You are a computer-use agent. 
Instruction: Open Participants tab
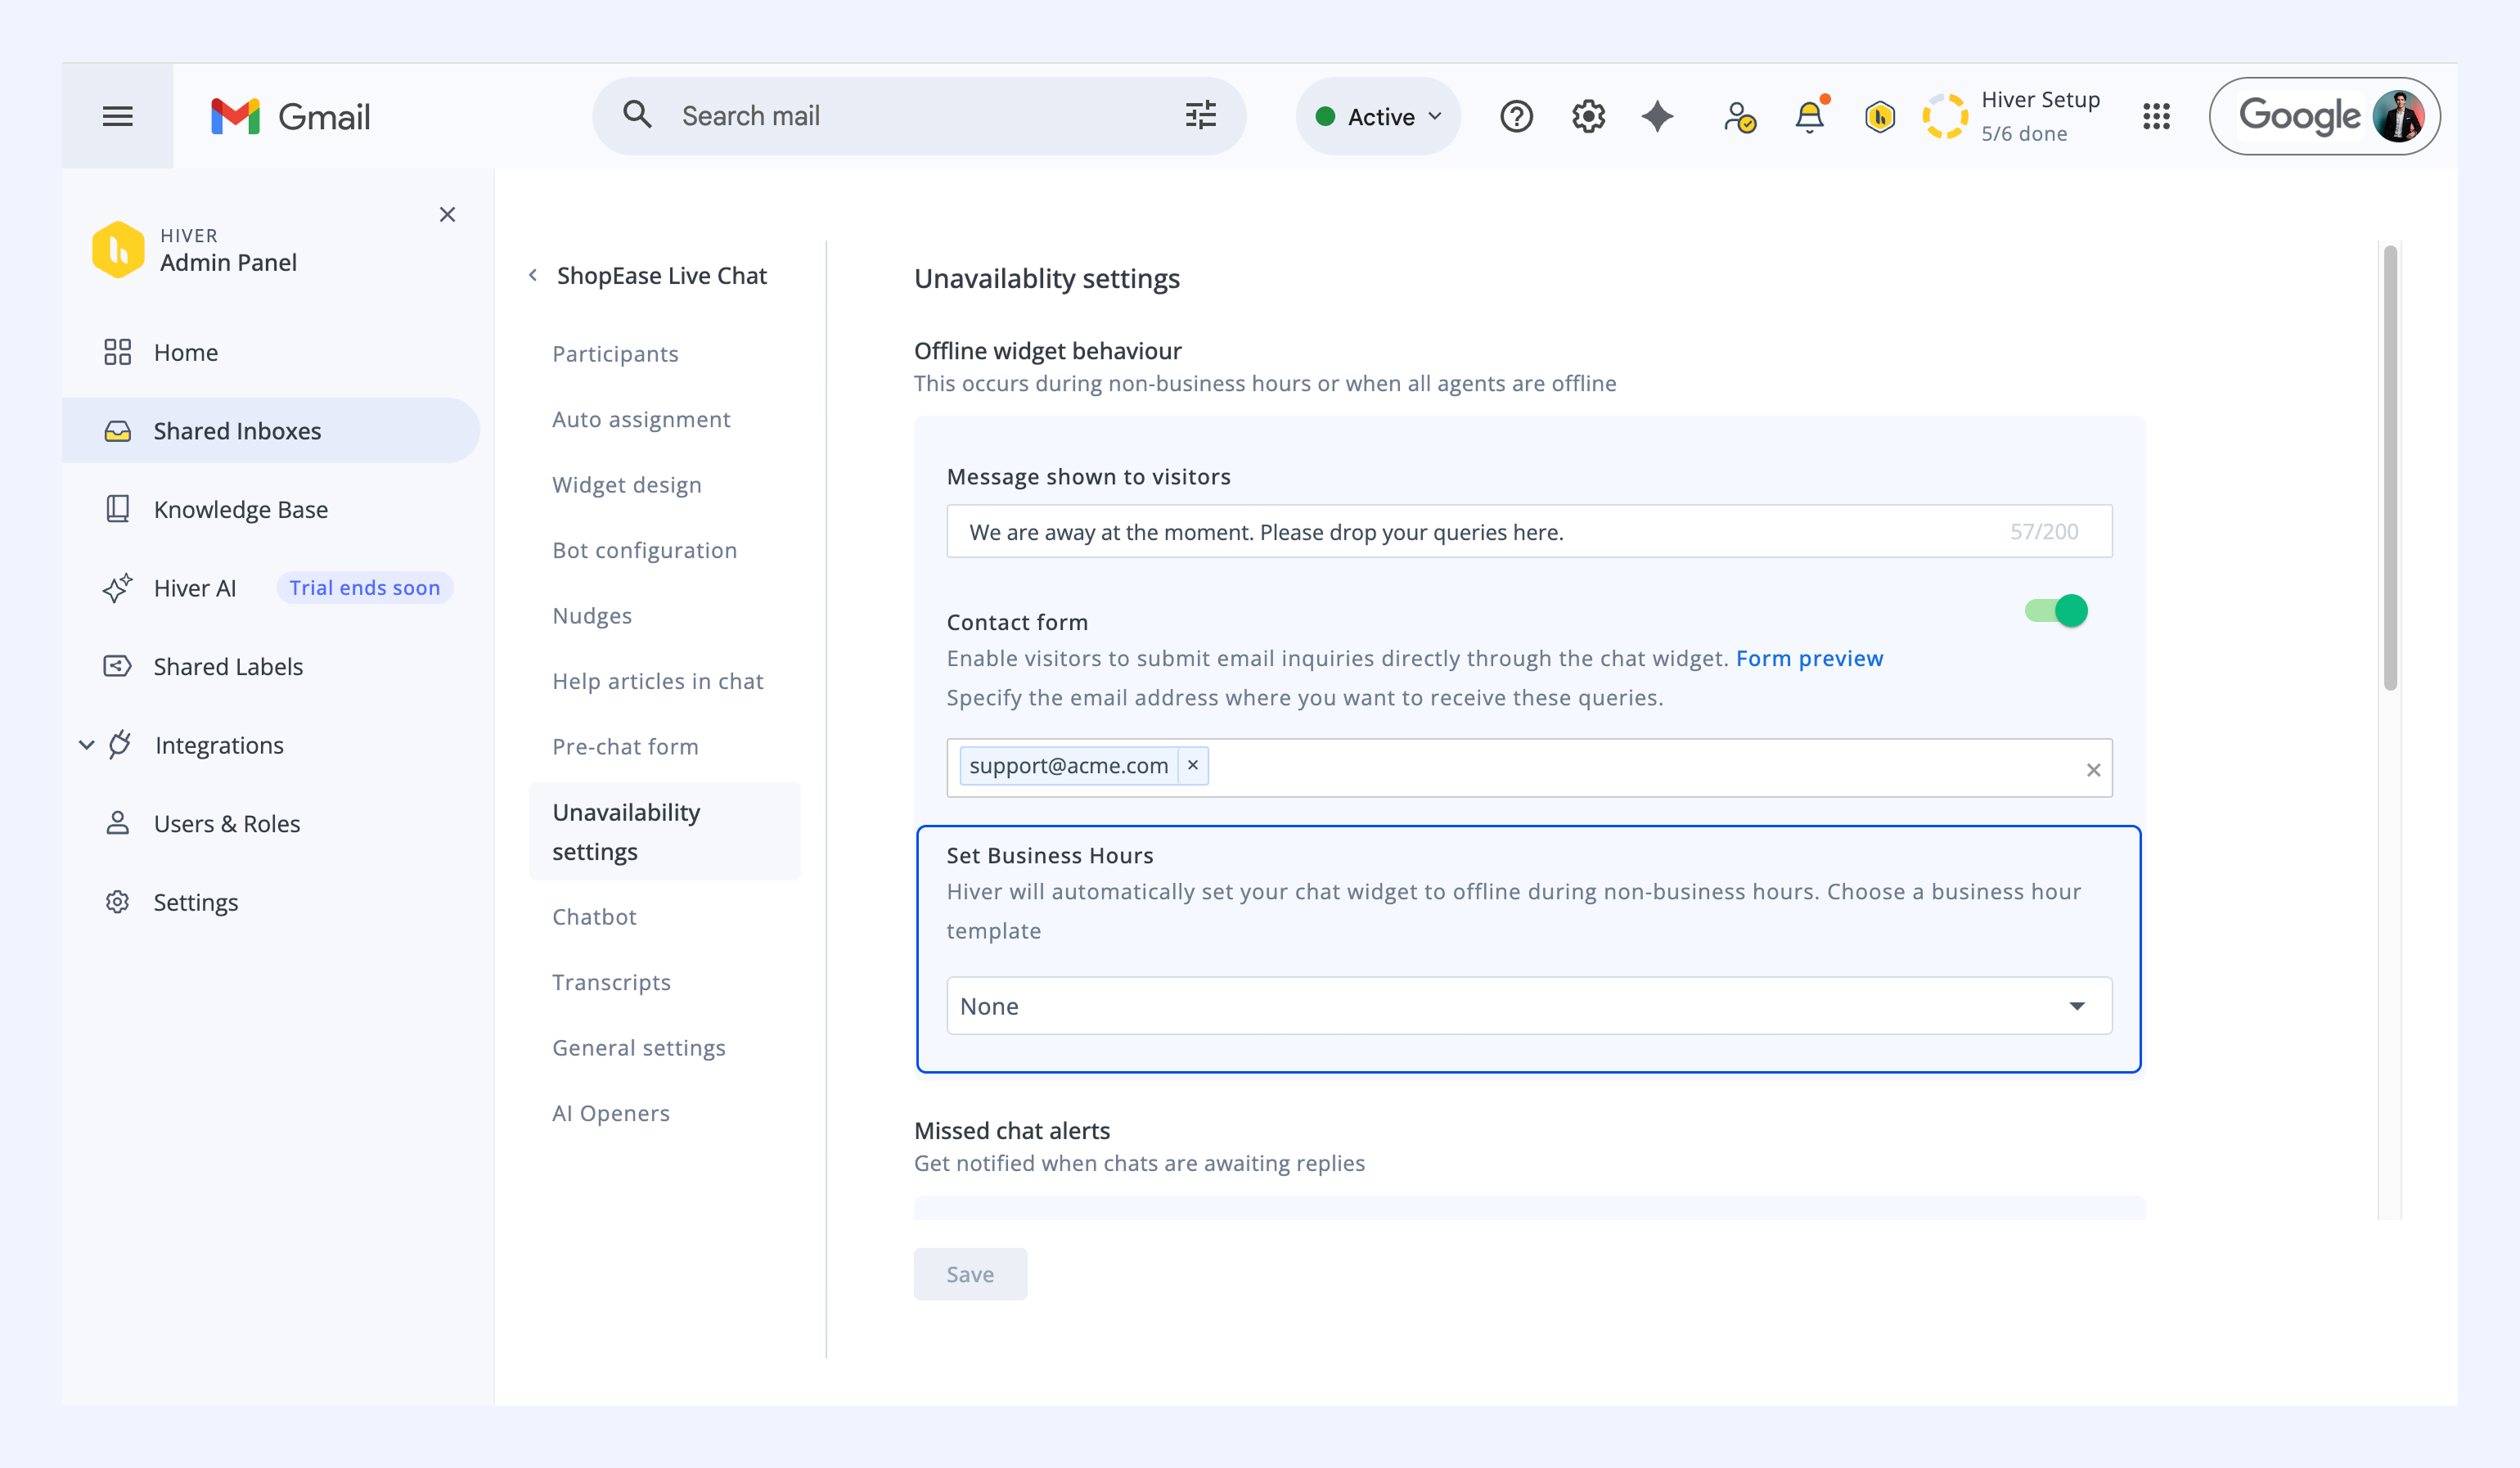[615, 353]
